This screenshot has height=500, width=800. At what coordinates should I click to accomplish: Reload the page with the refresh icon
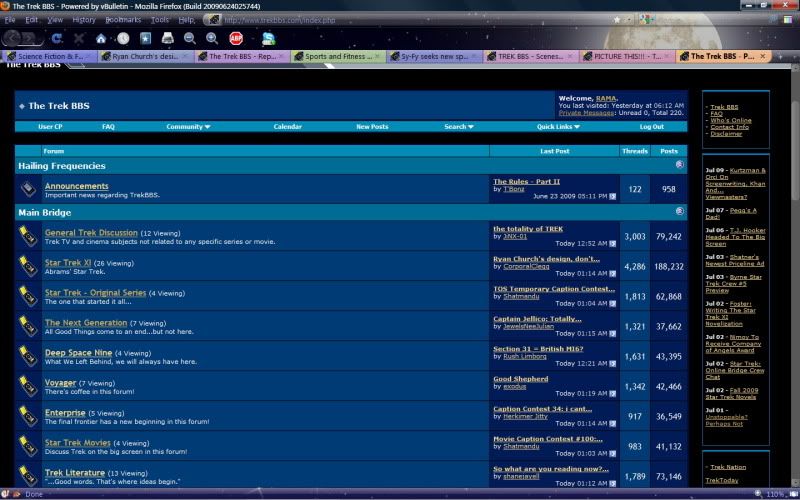pos(57,38)
